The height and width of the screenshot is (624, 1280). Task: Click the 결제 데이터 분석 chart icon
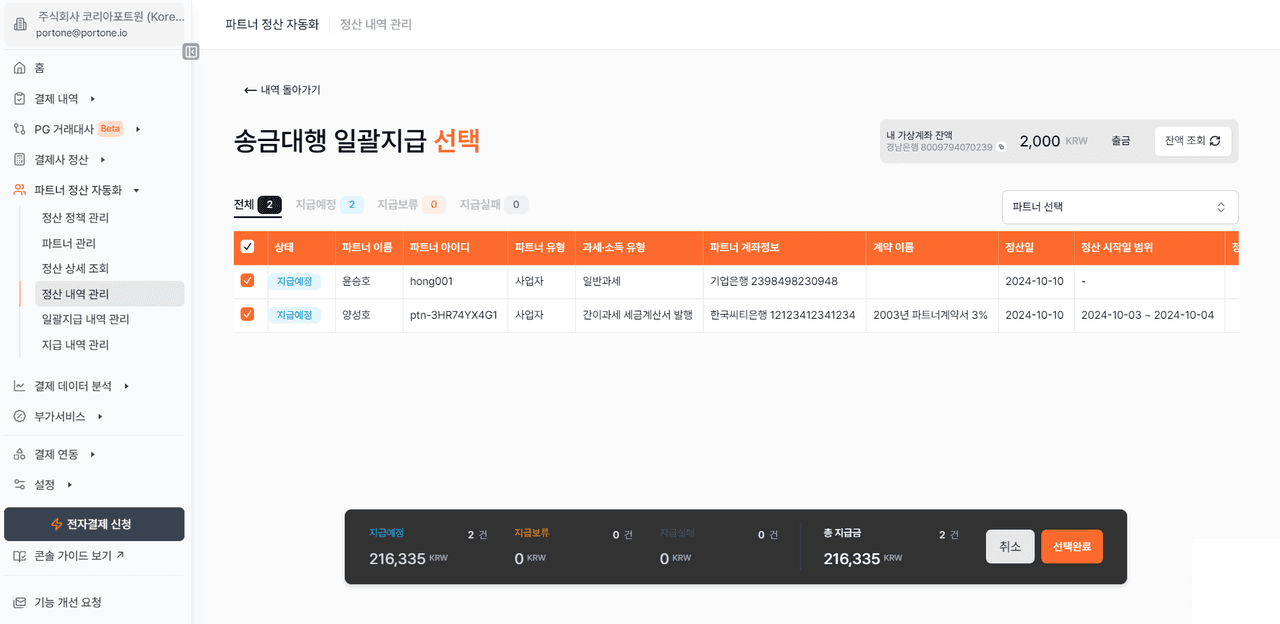[19, 386]
